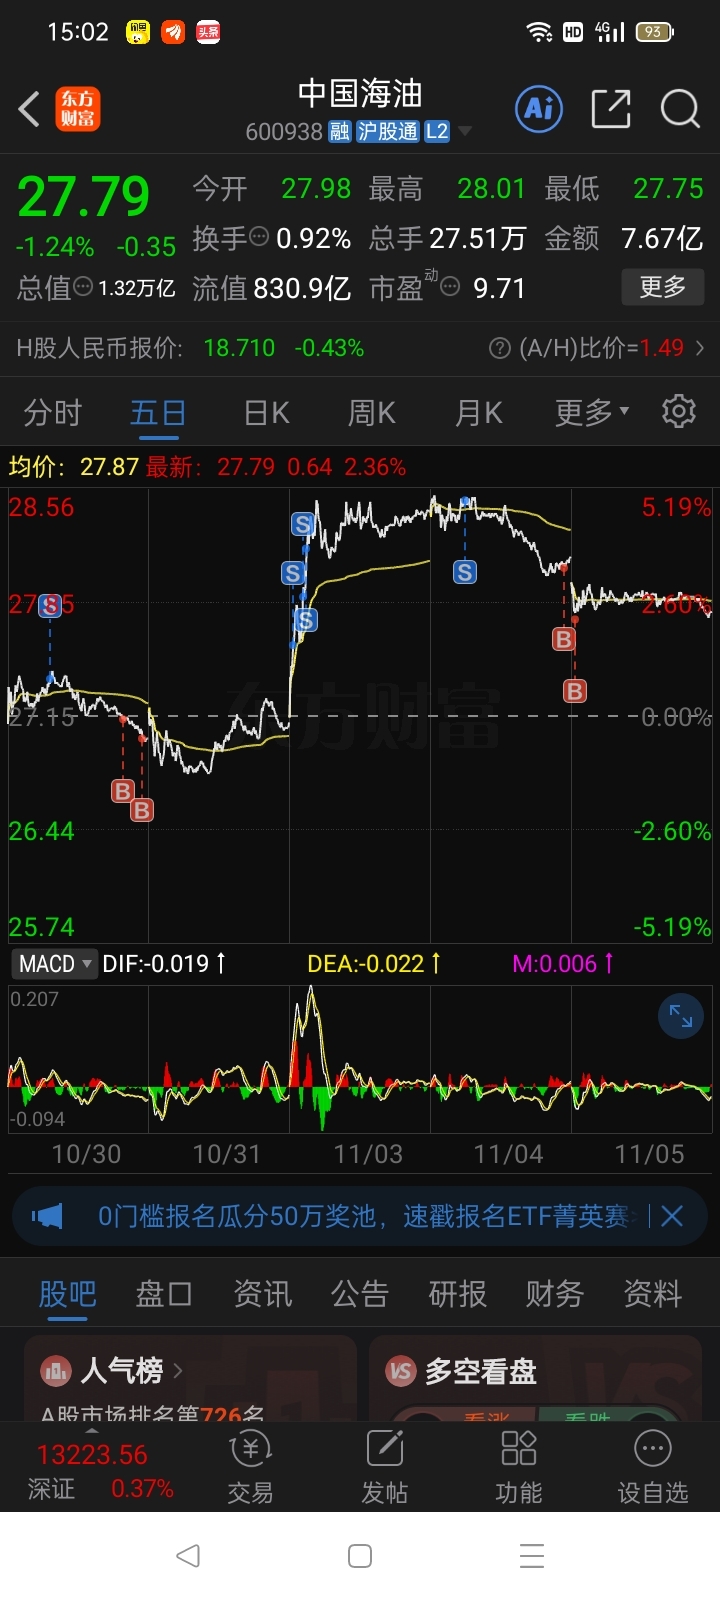Tap current price 27.79
The width and height of the screenshot is (720, 1600).
pos(84,197)
